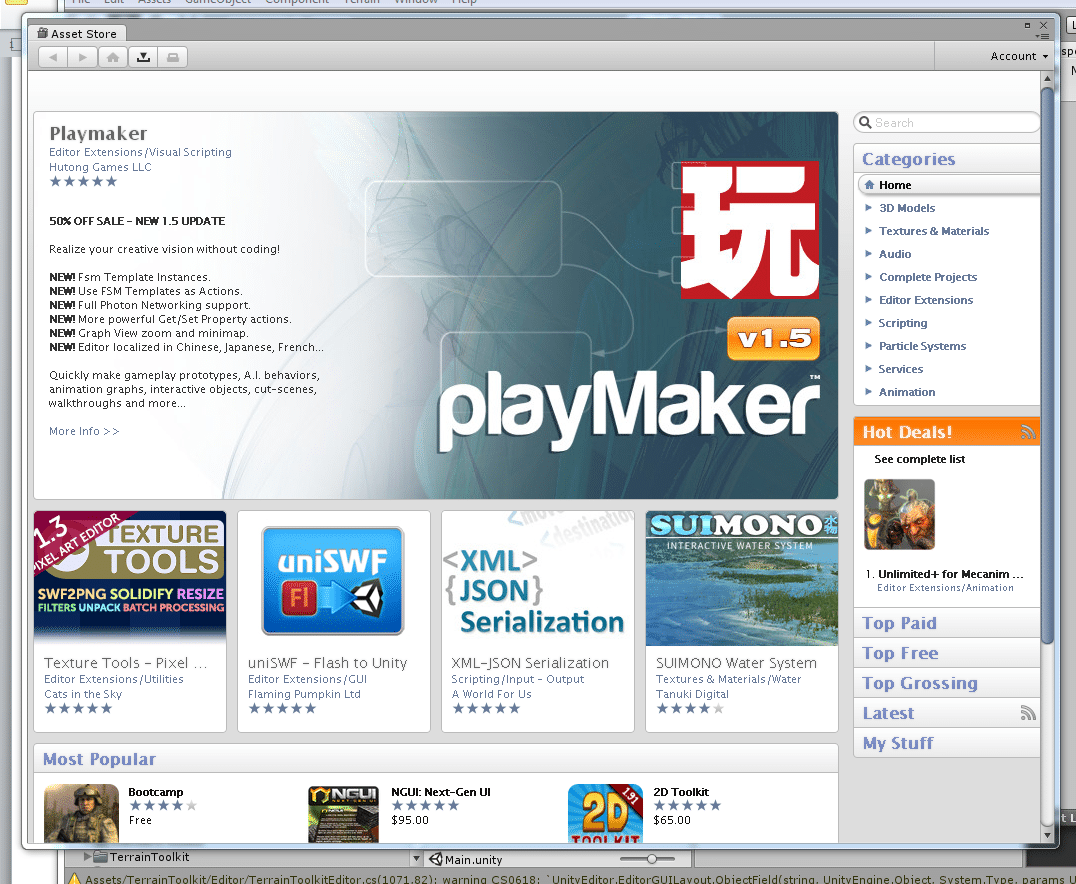1076x884 pixels.
Task: Click the Main.unity scene icon
Action: point(435,859)
